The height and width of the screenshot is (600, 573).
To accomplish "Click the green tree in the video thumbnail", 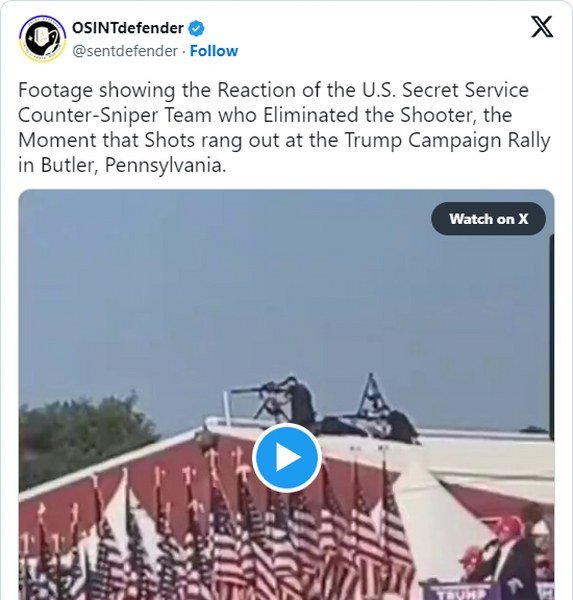I will point(84,434).
